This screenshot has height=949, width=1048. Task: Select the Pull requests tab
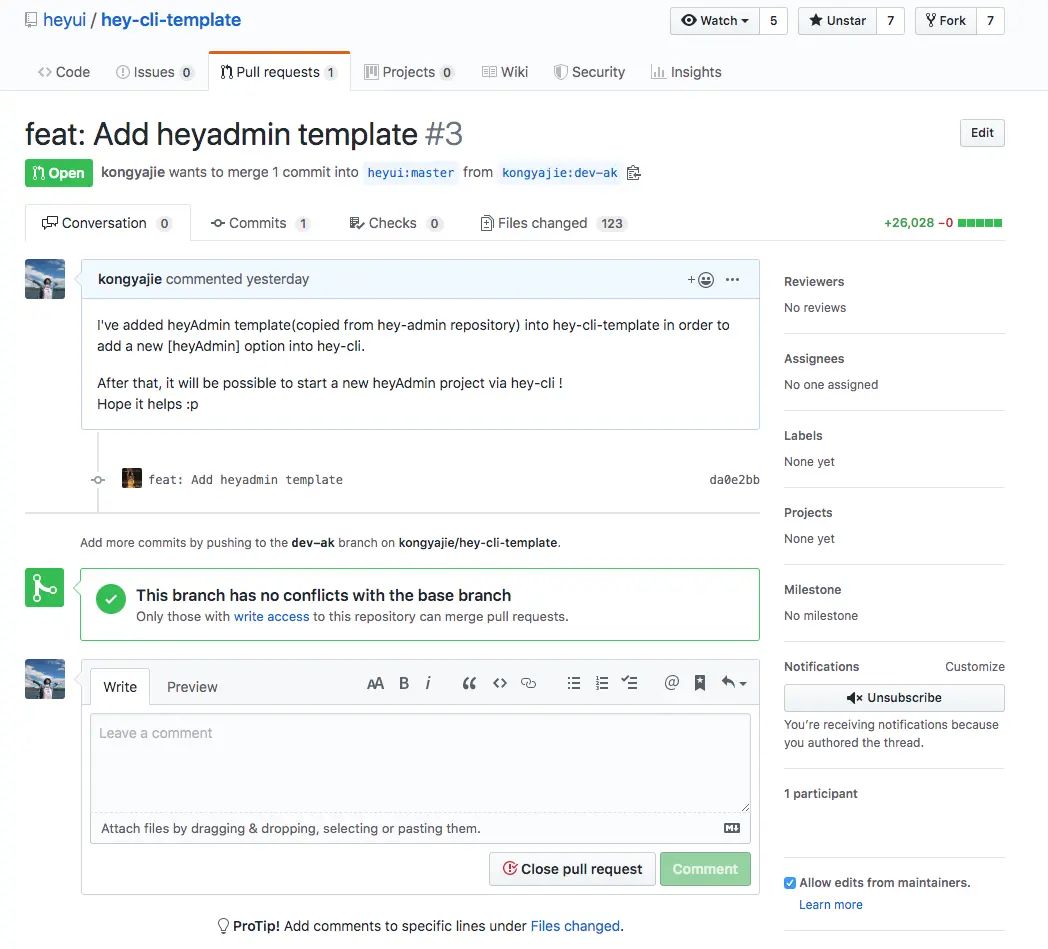pyautogui.click(x=279, y=72)
